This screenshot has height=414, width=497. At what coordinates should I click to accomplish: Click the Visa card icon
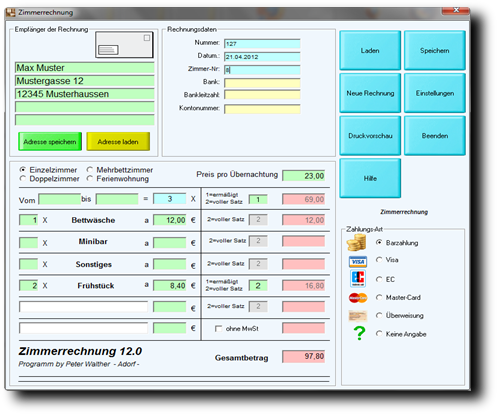(x=358, y=262)
